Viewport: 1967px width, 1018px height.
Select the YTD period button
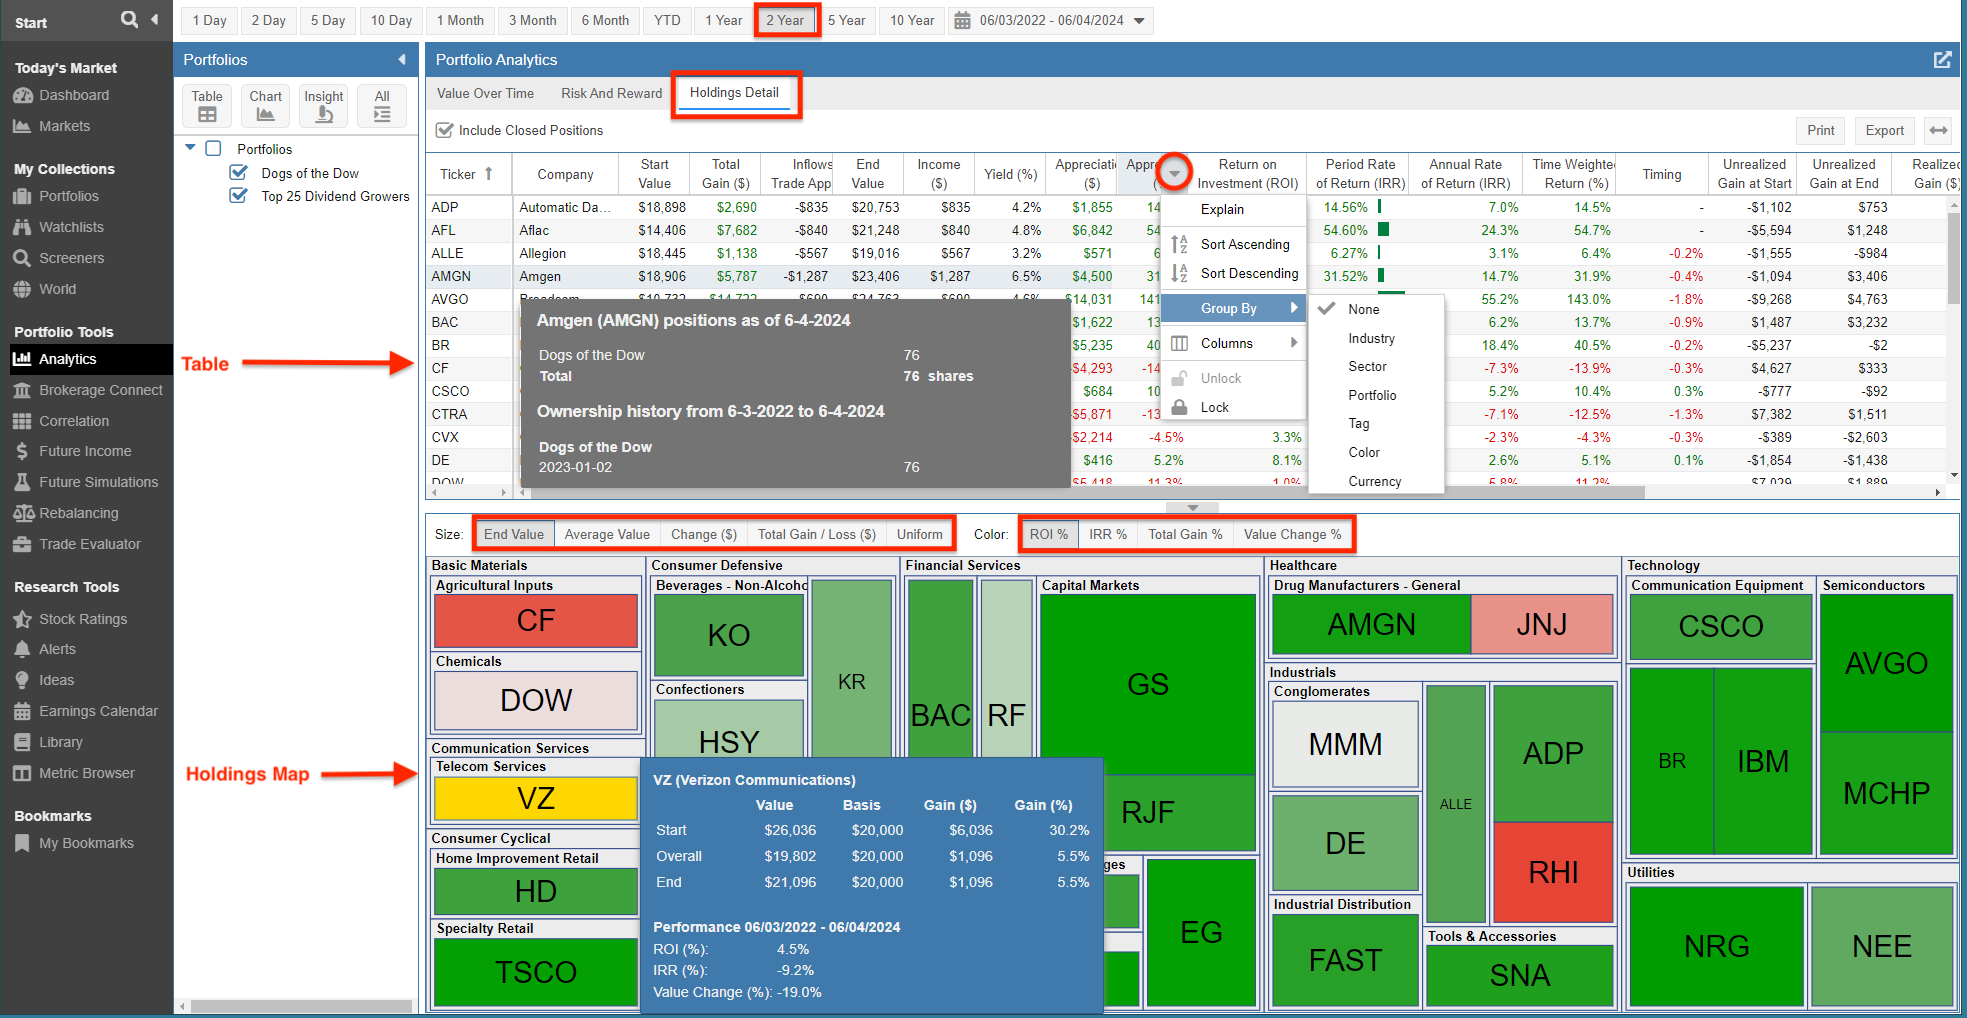coord(667,20)
